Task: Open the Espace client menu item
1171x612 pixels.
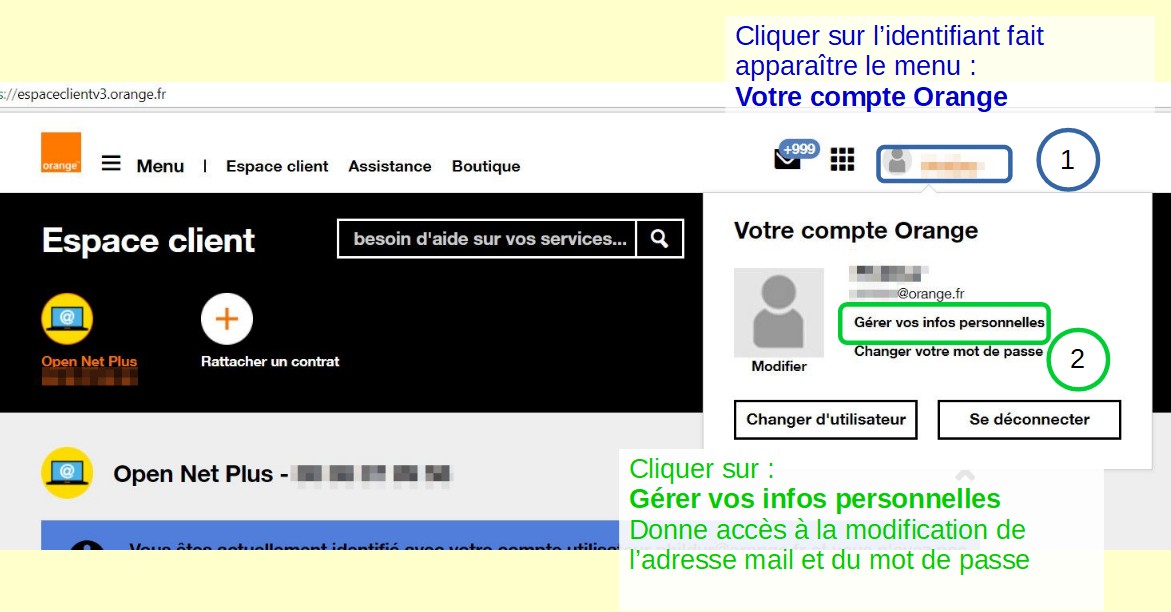Action: [277, 166]
